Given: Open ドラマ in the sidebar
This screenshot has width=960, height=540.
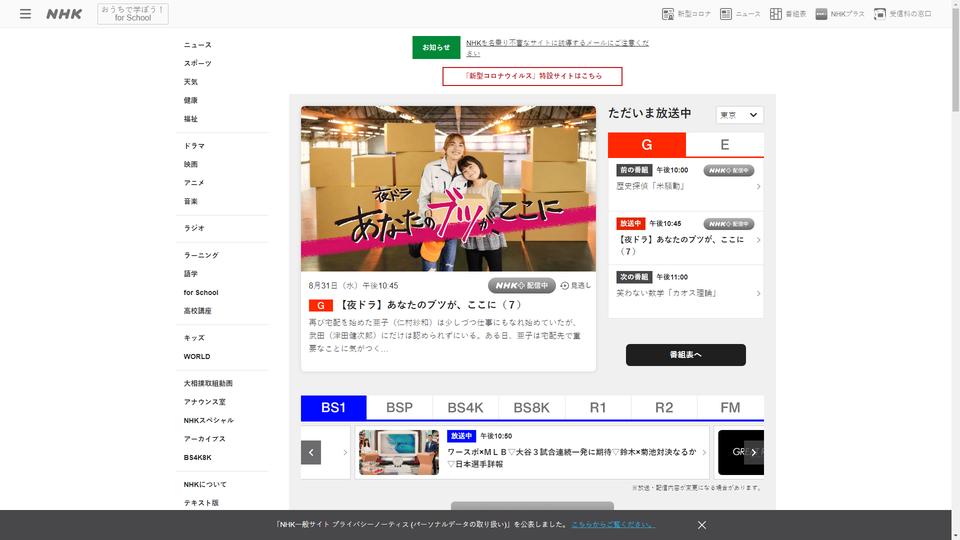Looking at the screenshot, I should pyautogui.click(x=194, y=146).
